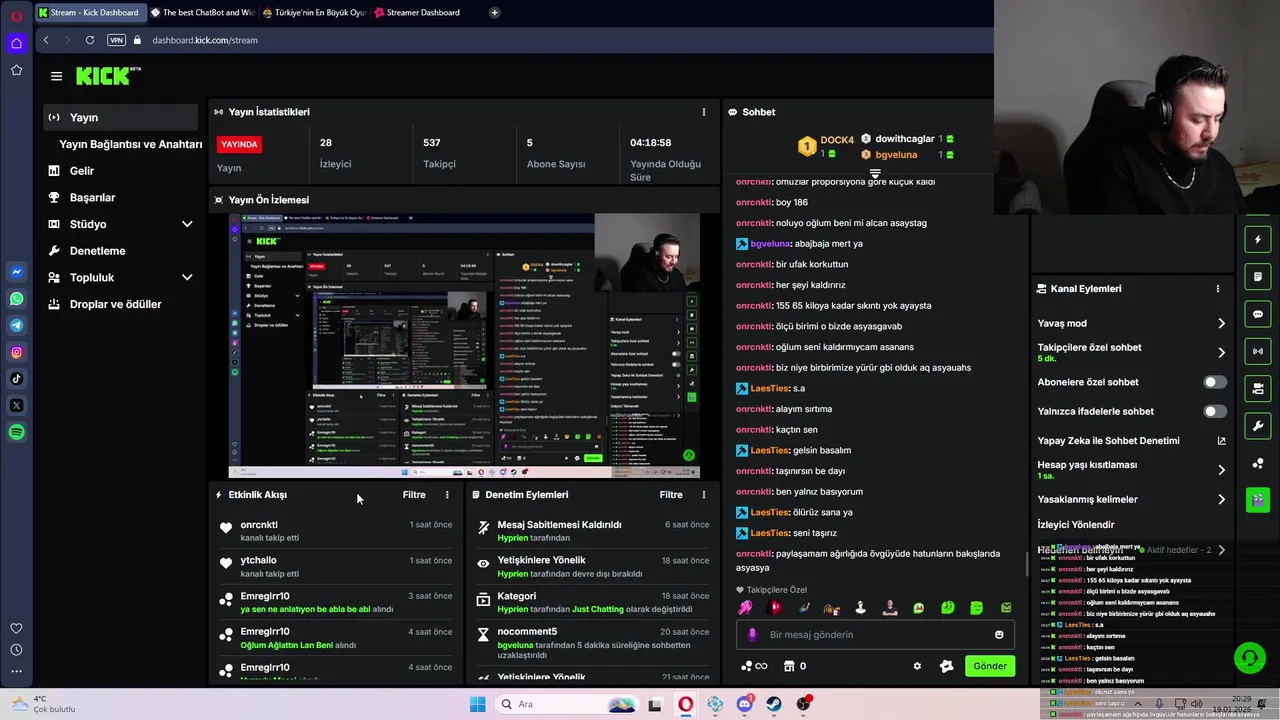Select Yayın in the sidebar
The image size is (1280, 720).
tap(121, 117)
